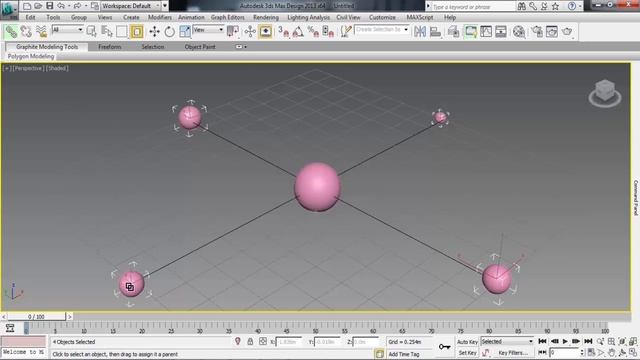Open the Layer Manager

coord(453,31)
